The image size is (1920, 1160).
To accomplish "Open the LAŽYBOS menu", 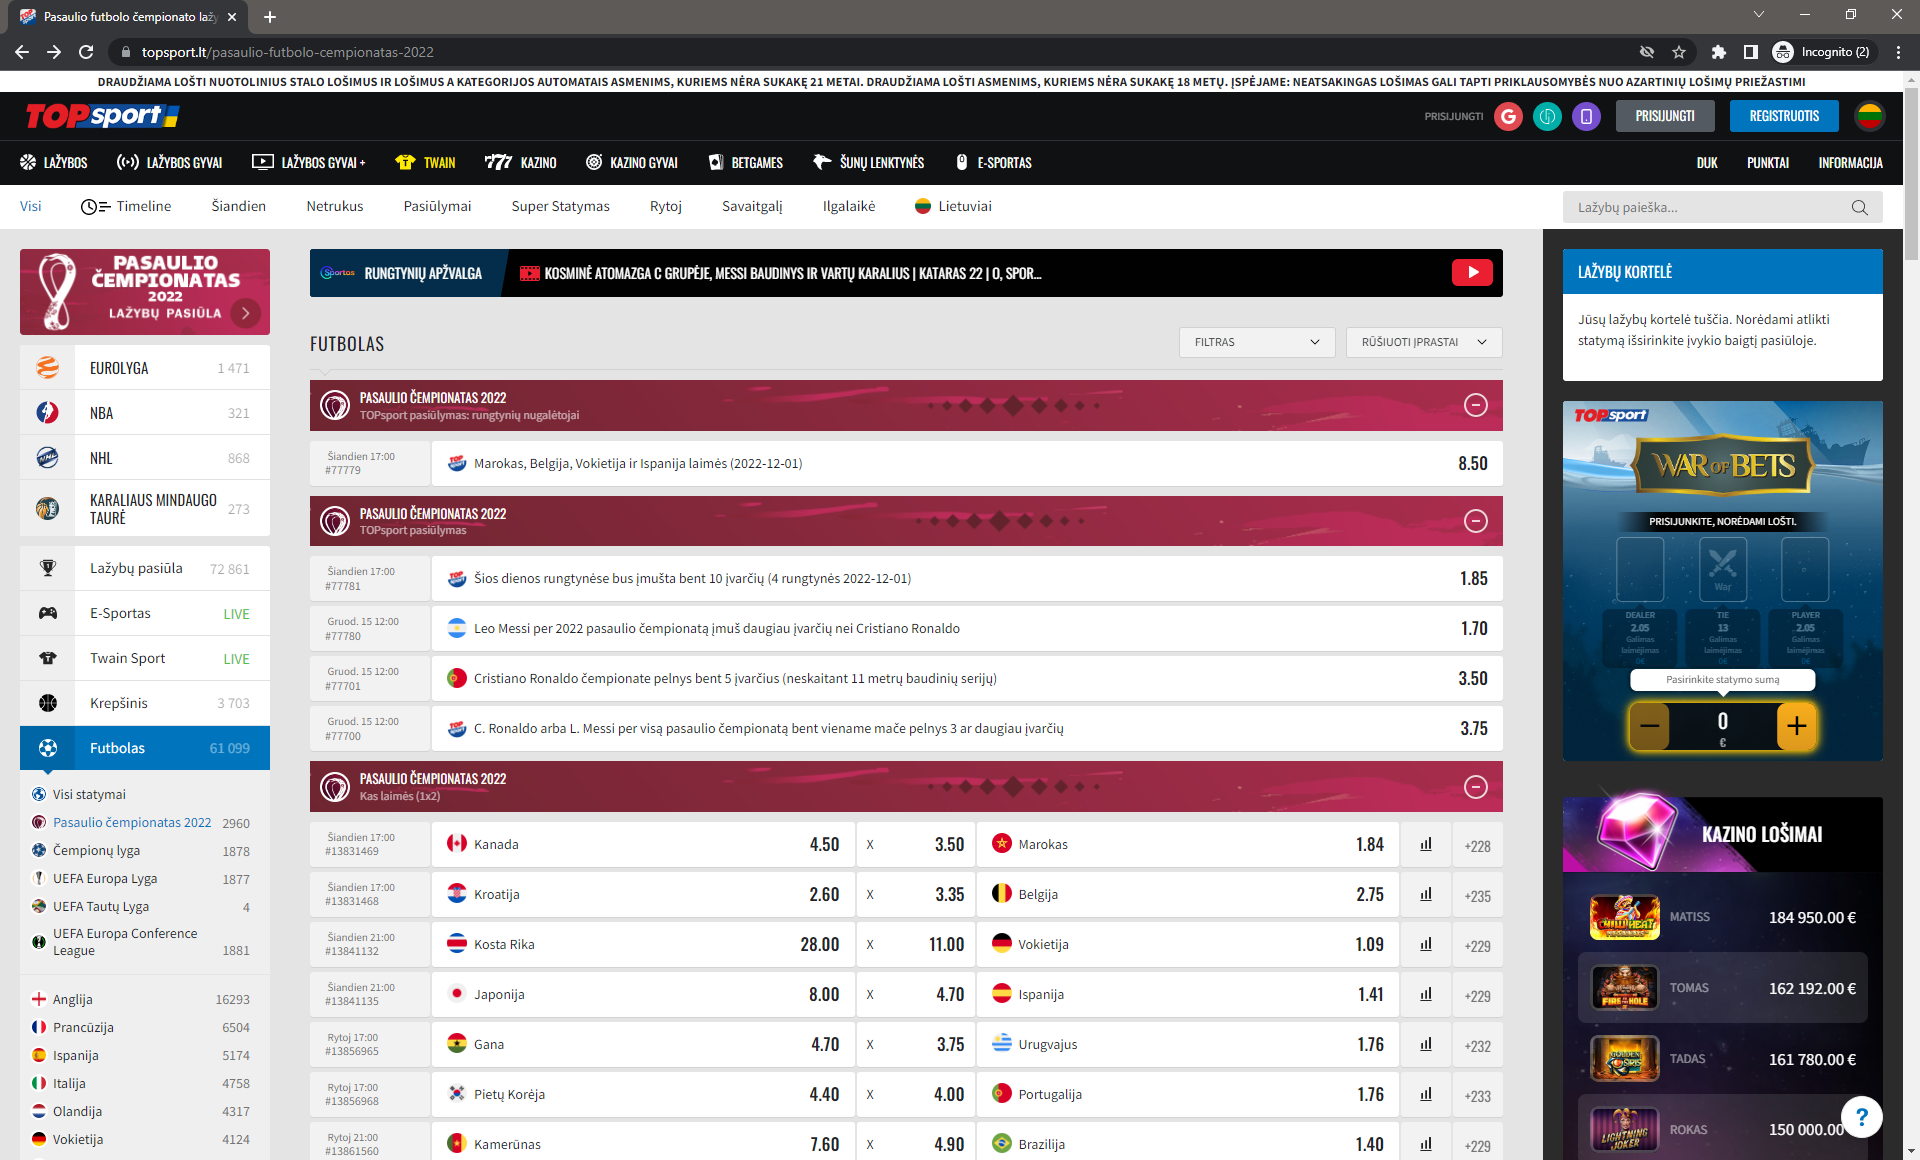I will [x=54, y=163].
